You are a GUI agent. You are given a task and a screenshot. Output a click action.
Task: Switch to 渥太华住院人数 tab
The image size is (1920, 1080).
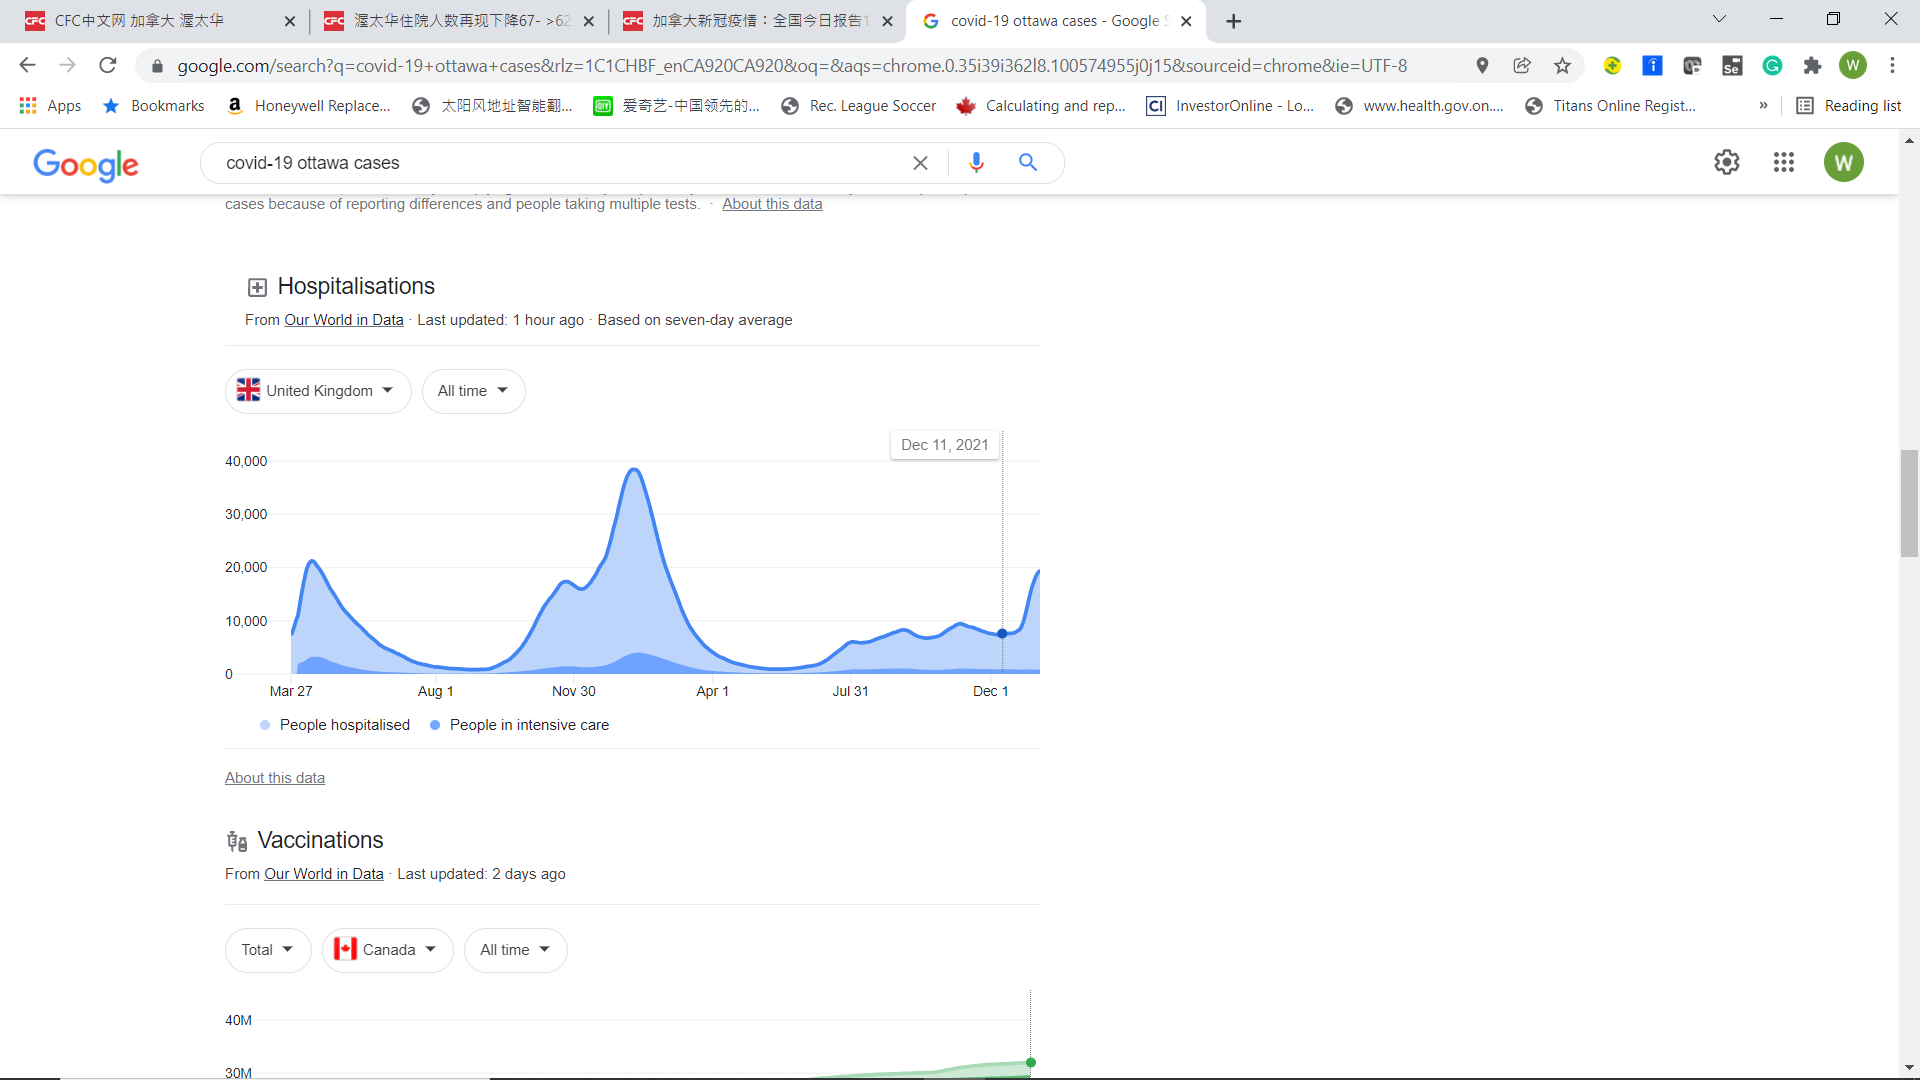[461, 21]
